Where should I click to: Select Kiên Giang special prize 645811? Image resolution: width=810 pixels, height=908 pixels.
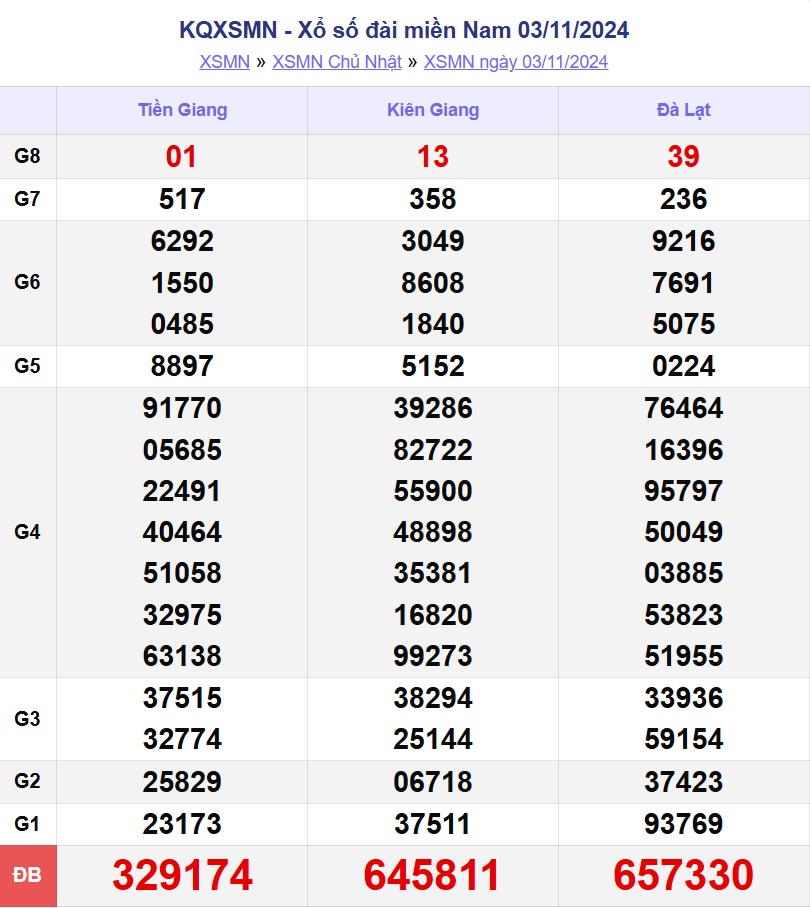pyautogui.click(x=433, y=876)
